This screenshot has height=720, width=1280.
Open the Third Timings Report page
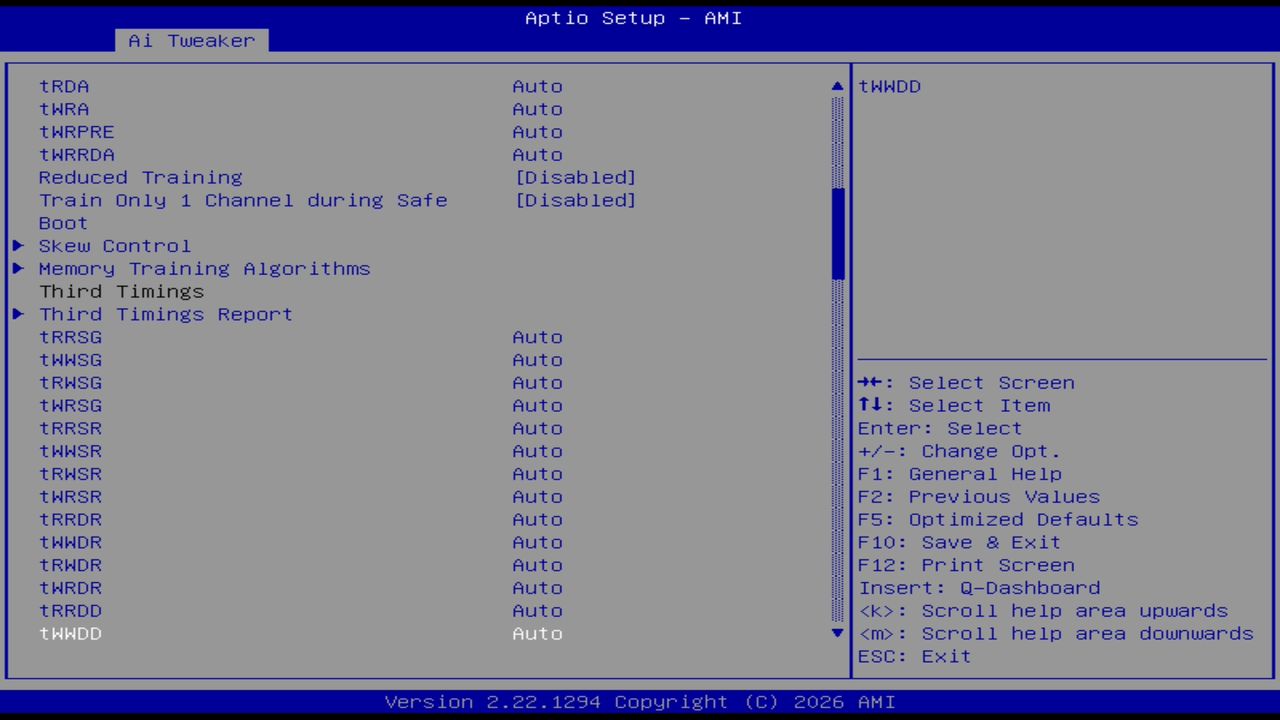(165, 314)
